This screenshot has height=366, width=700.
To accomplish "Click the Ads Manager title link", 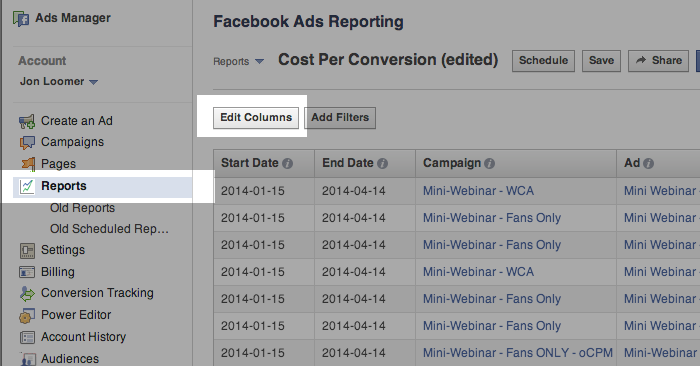I will [x=73, y=18].
